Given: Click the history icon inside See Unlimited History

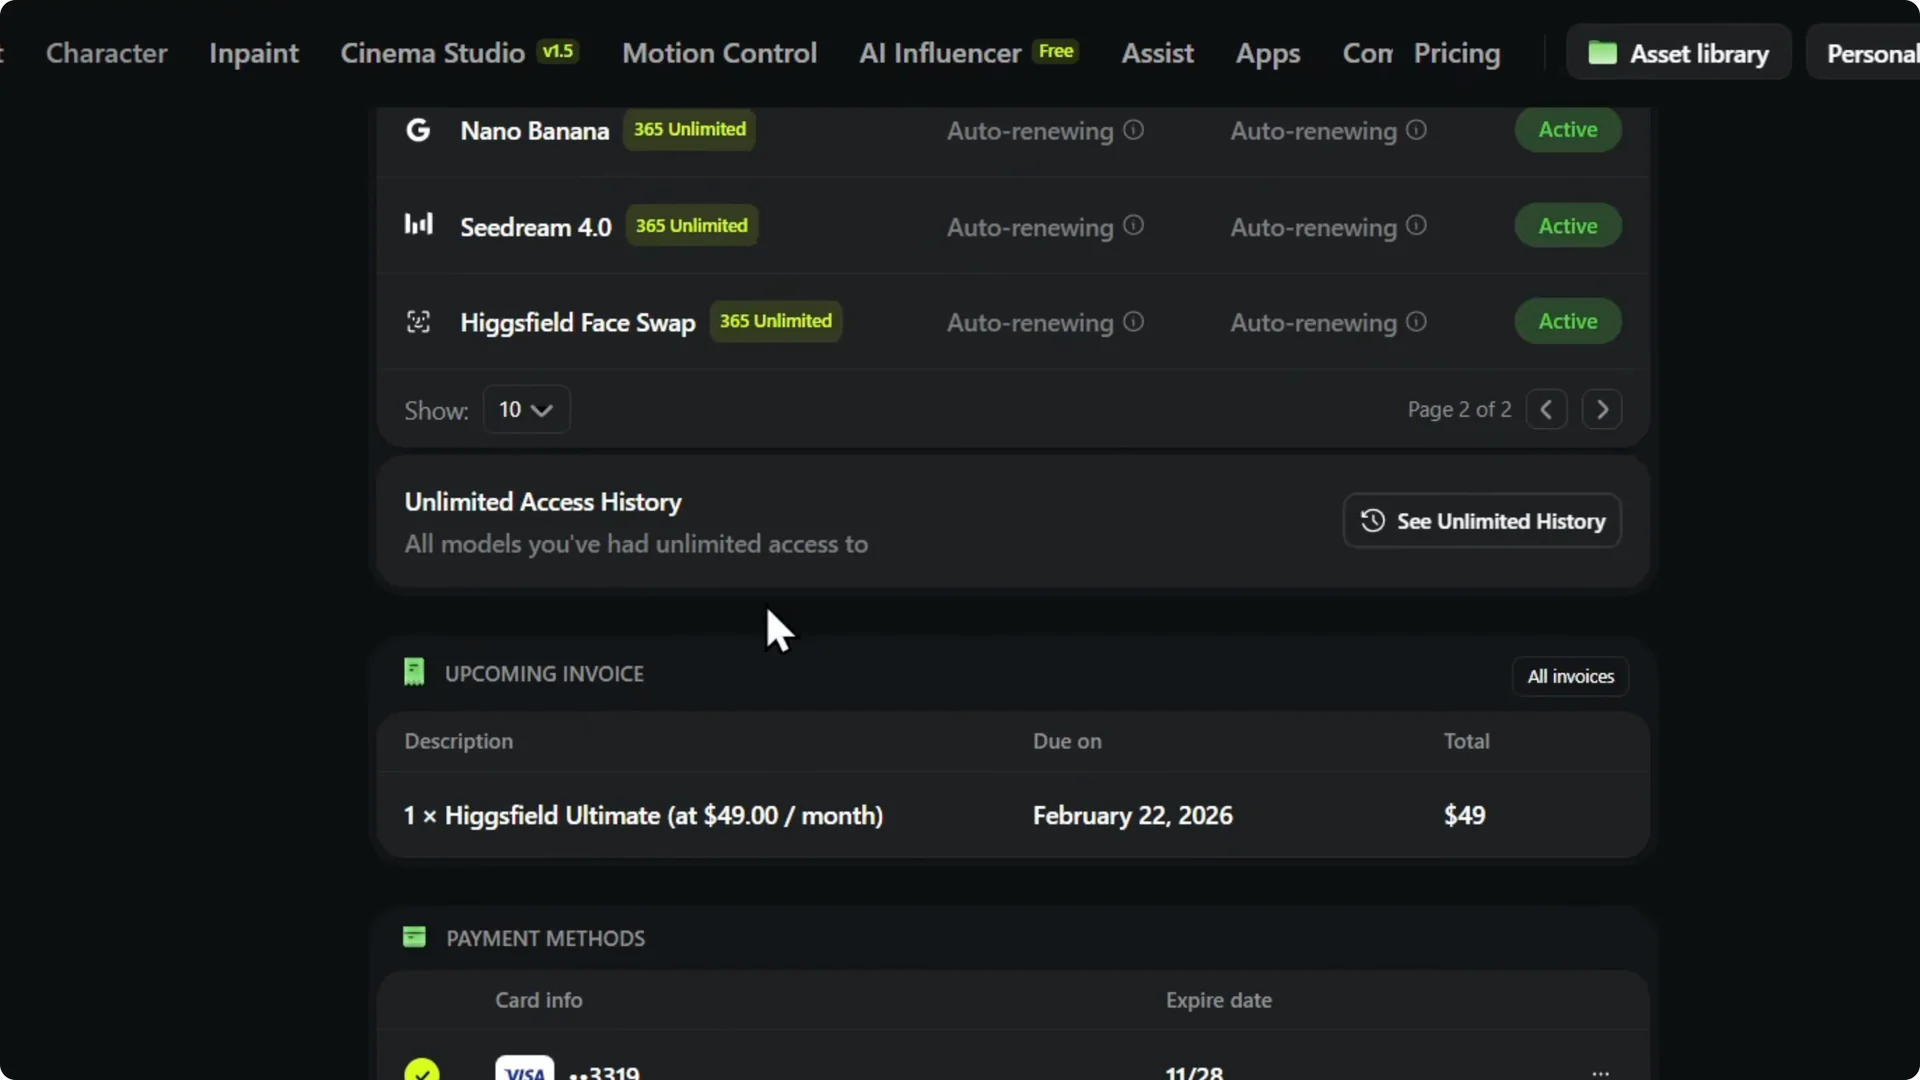Looking at the screenshot, I should pyautogui.click(x=1372, y=521).
